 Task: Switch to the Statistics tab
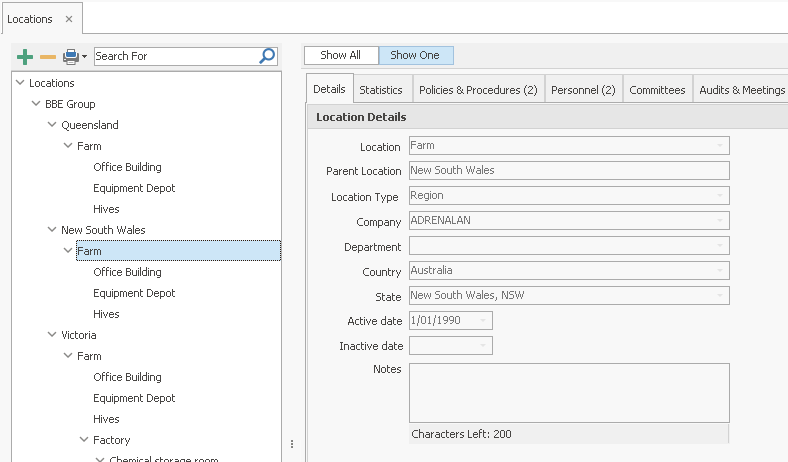pos(381,90)
